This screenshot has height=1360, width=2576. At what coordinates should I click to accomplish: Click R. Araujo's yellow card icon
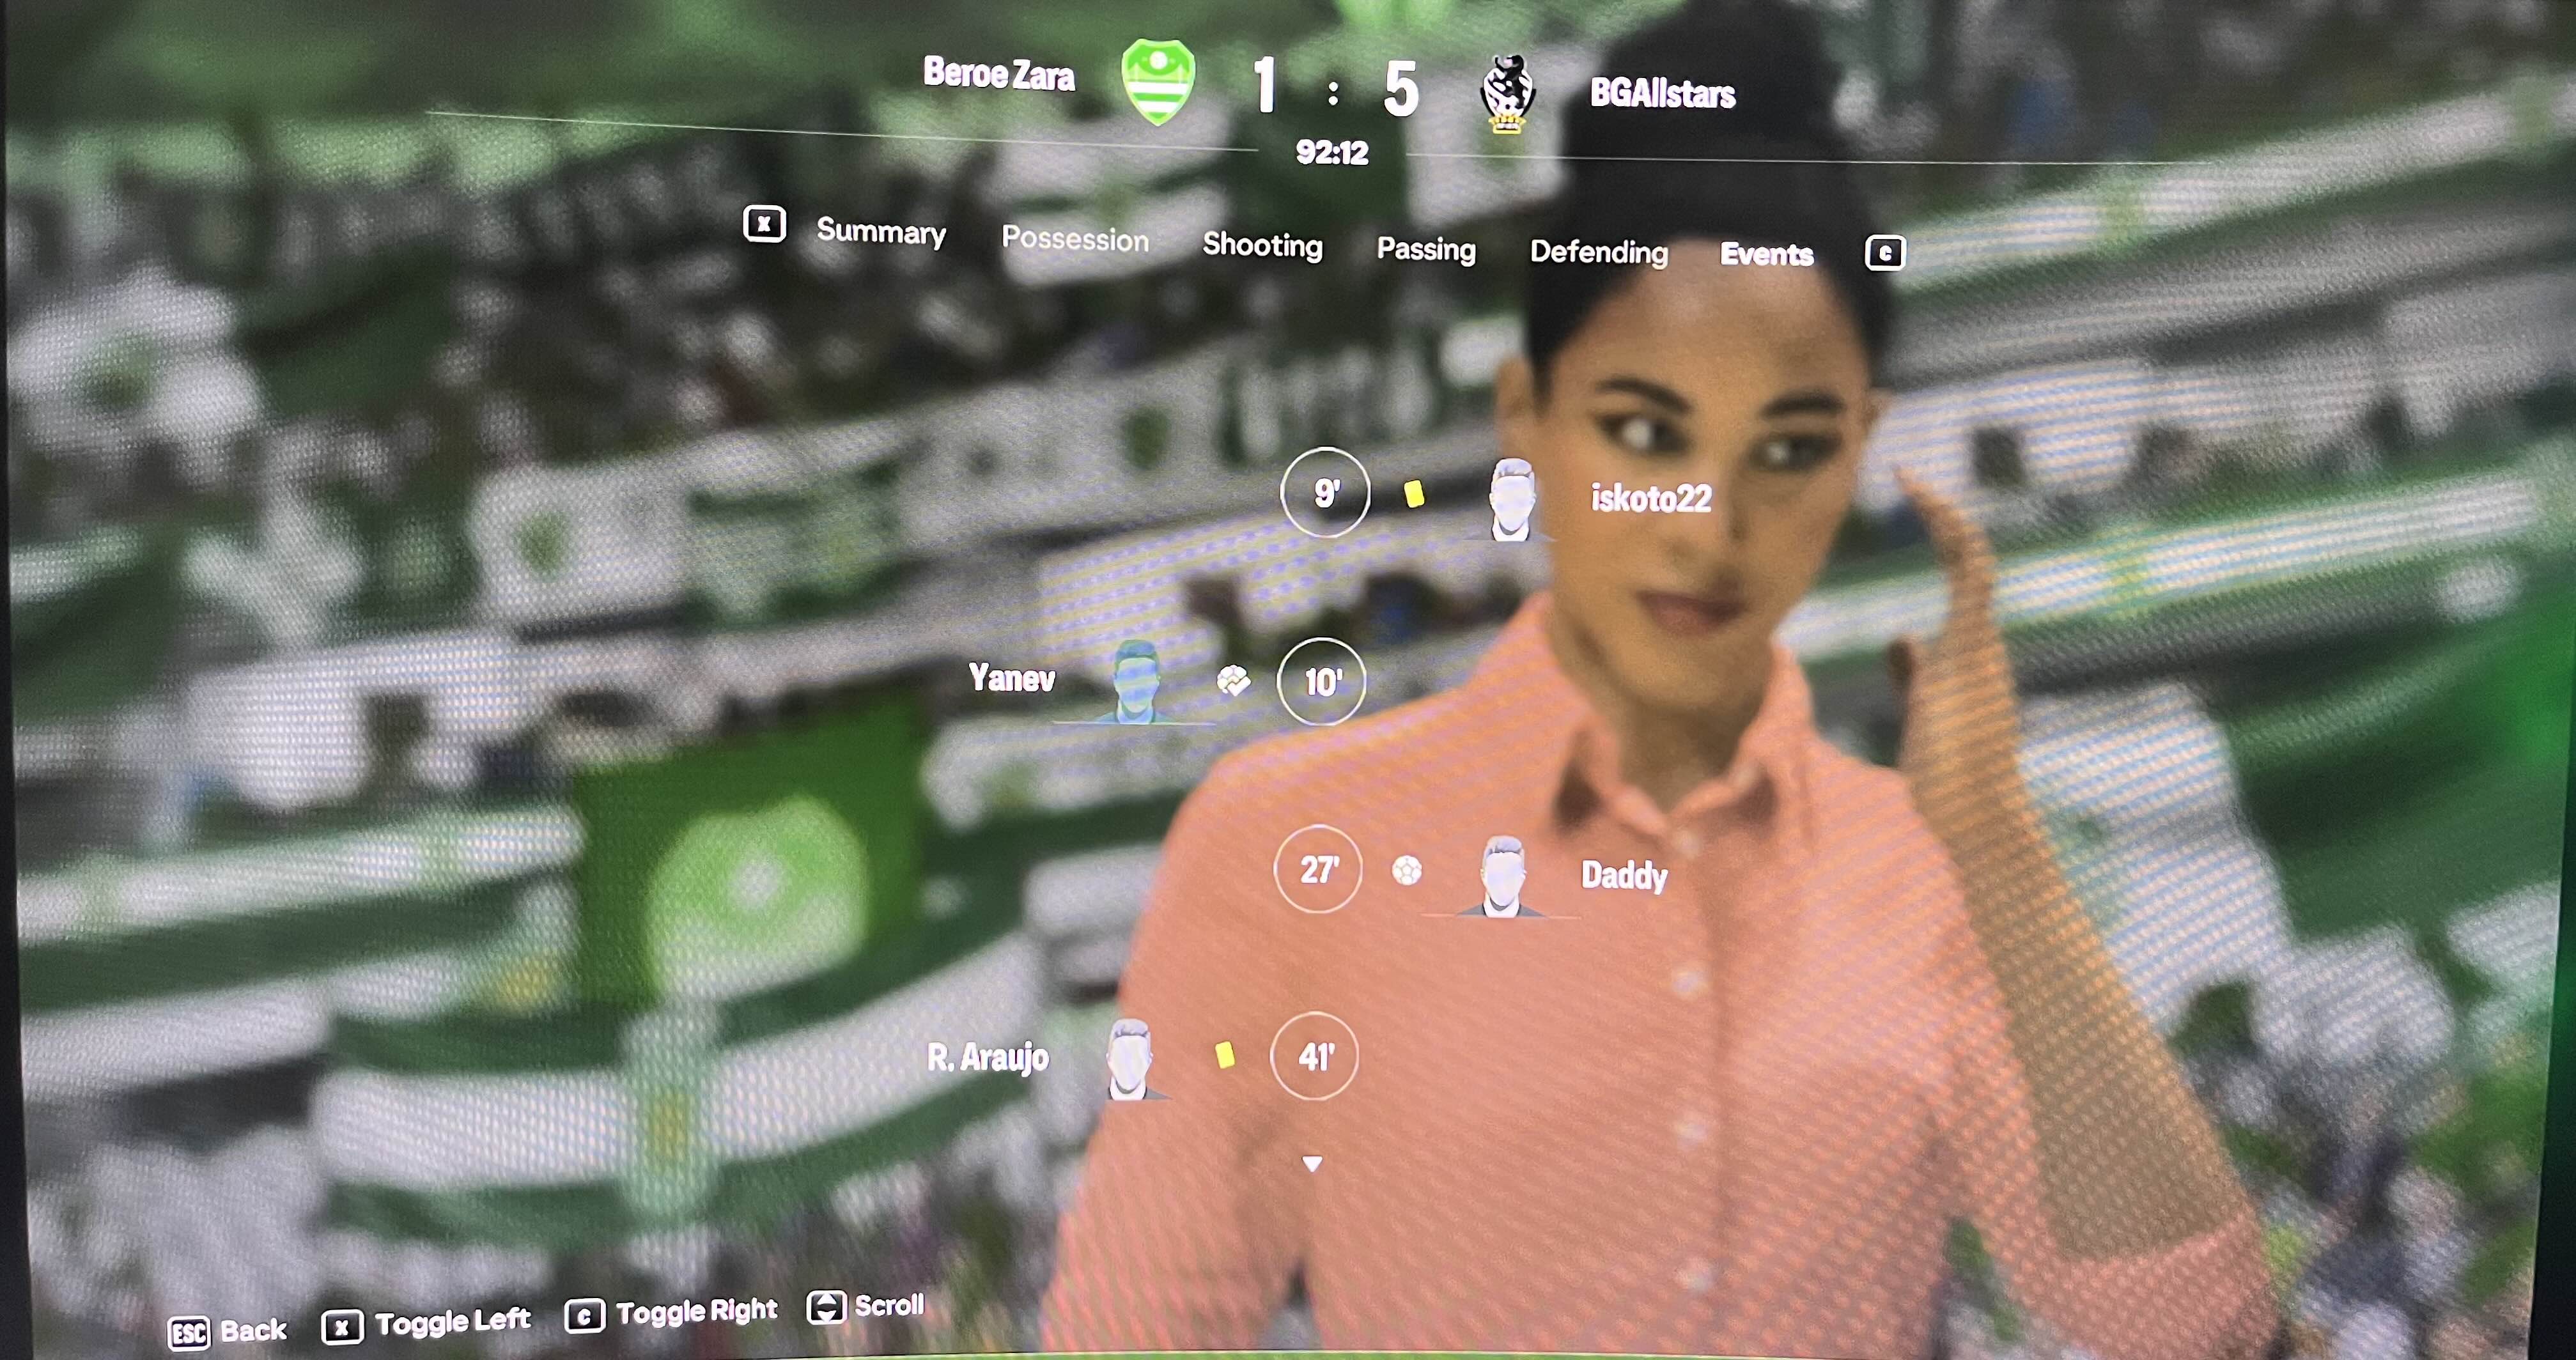(1224, 1055)
